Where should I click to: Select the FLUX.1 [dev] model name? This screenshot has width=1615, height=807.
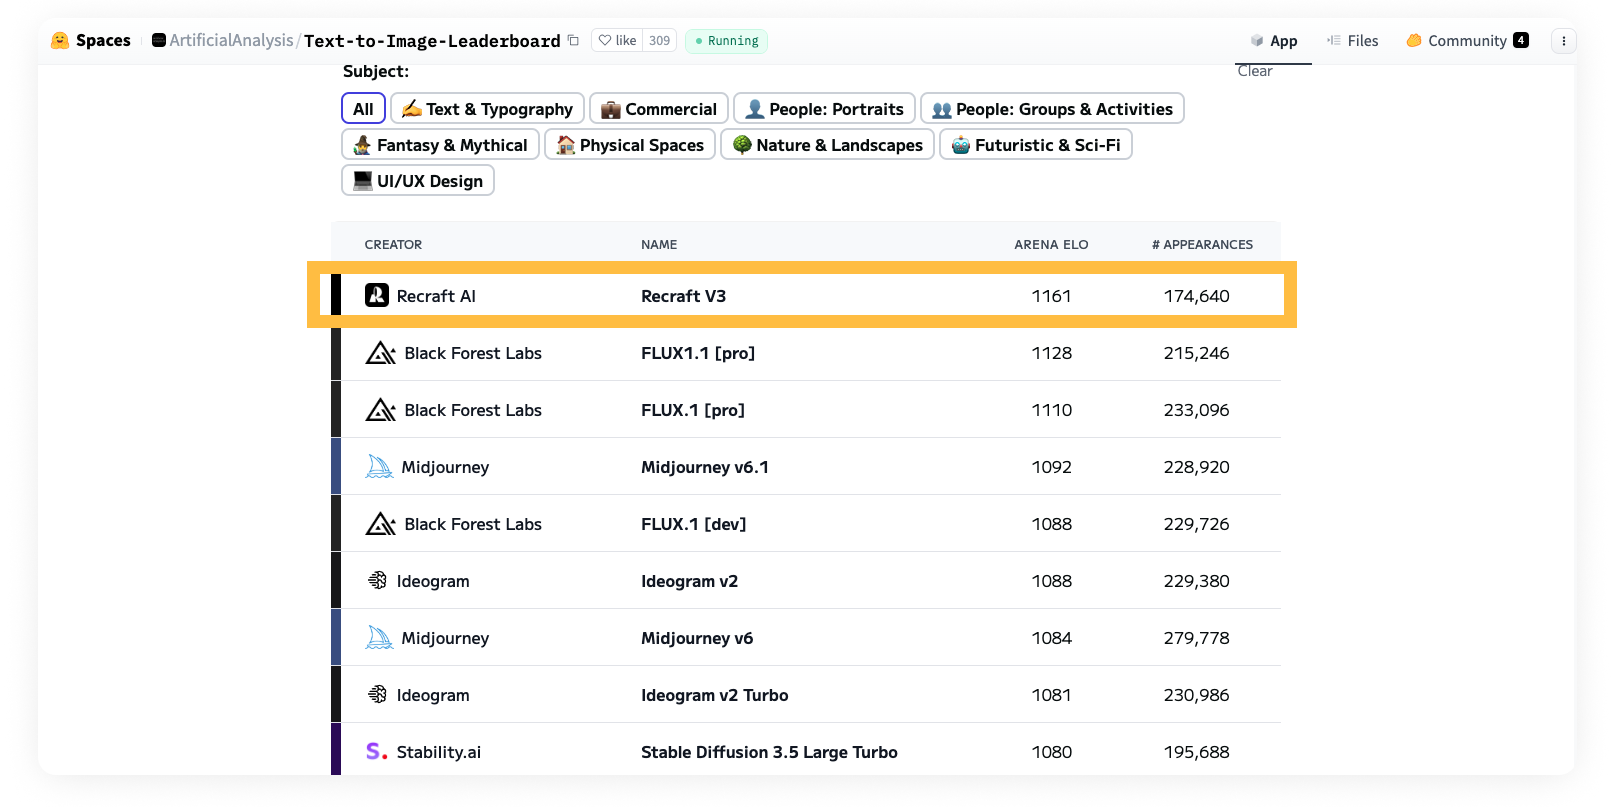pos(694,524)
